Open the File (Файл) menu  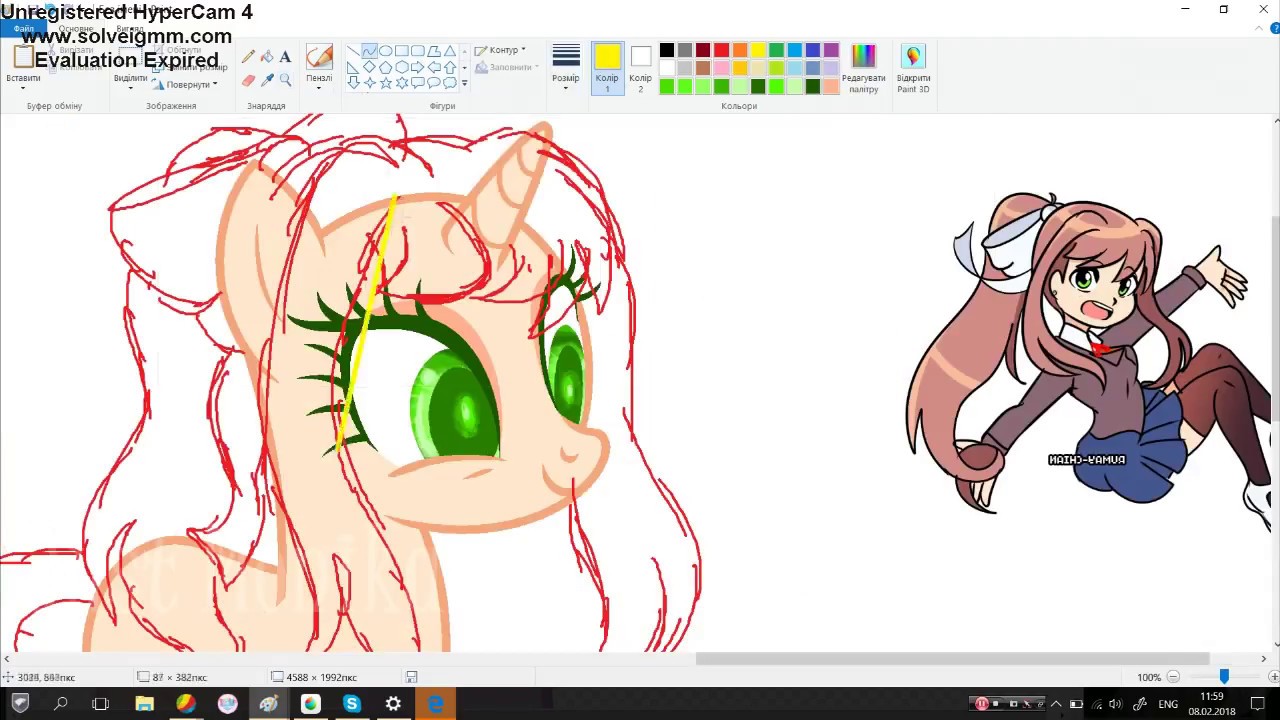click(23, 29)
